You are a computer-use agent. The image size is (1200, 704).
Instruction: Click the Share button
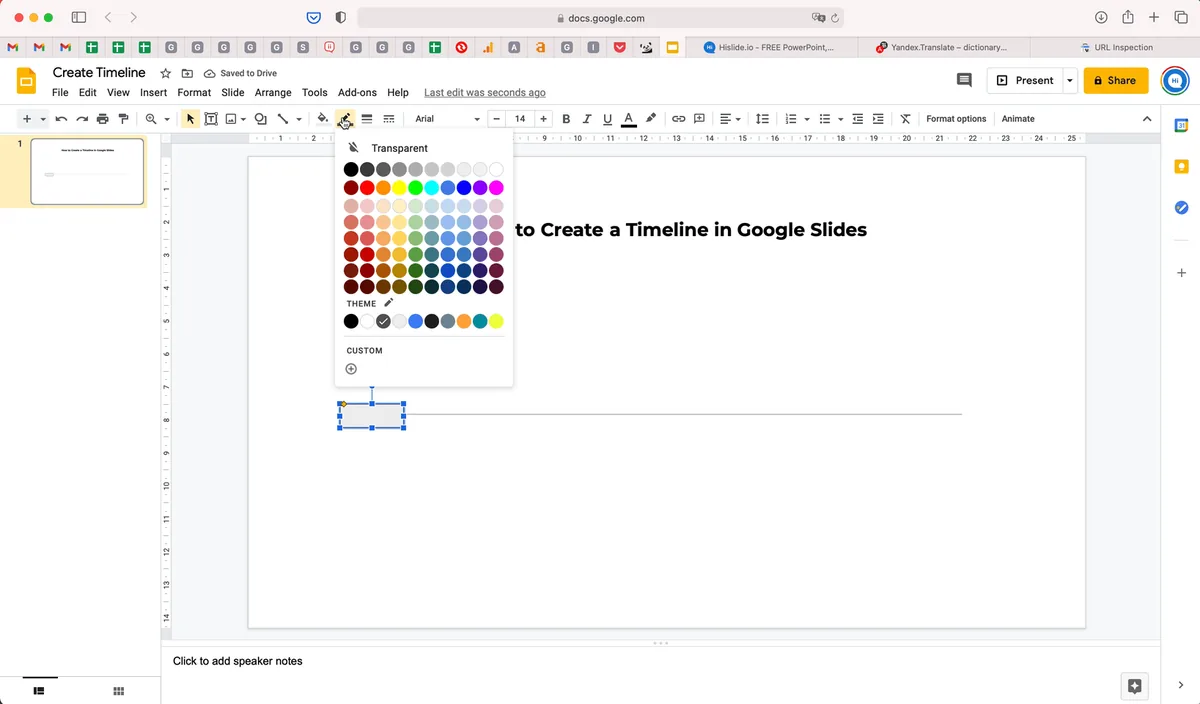point(1116,80)
